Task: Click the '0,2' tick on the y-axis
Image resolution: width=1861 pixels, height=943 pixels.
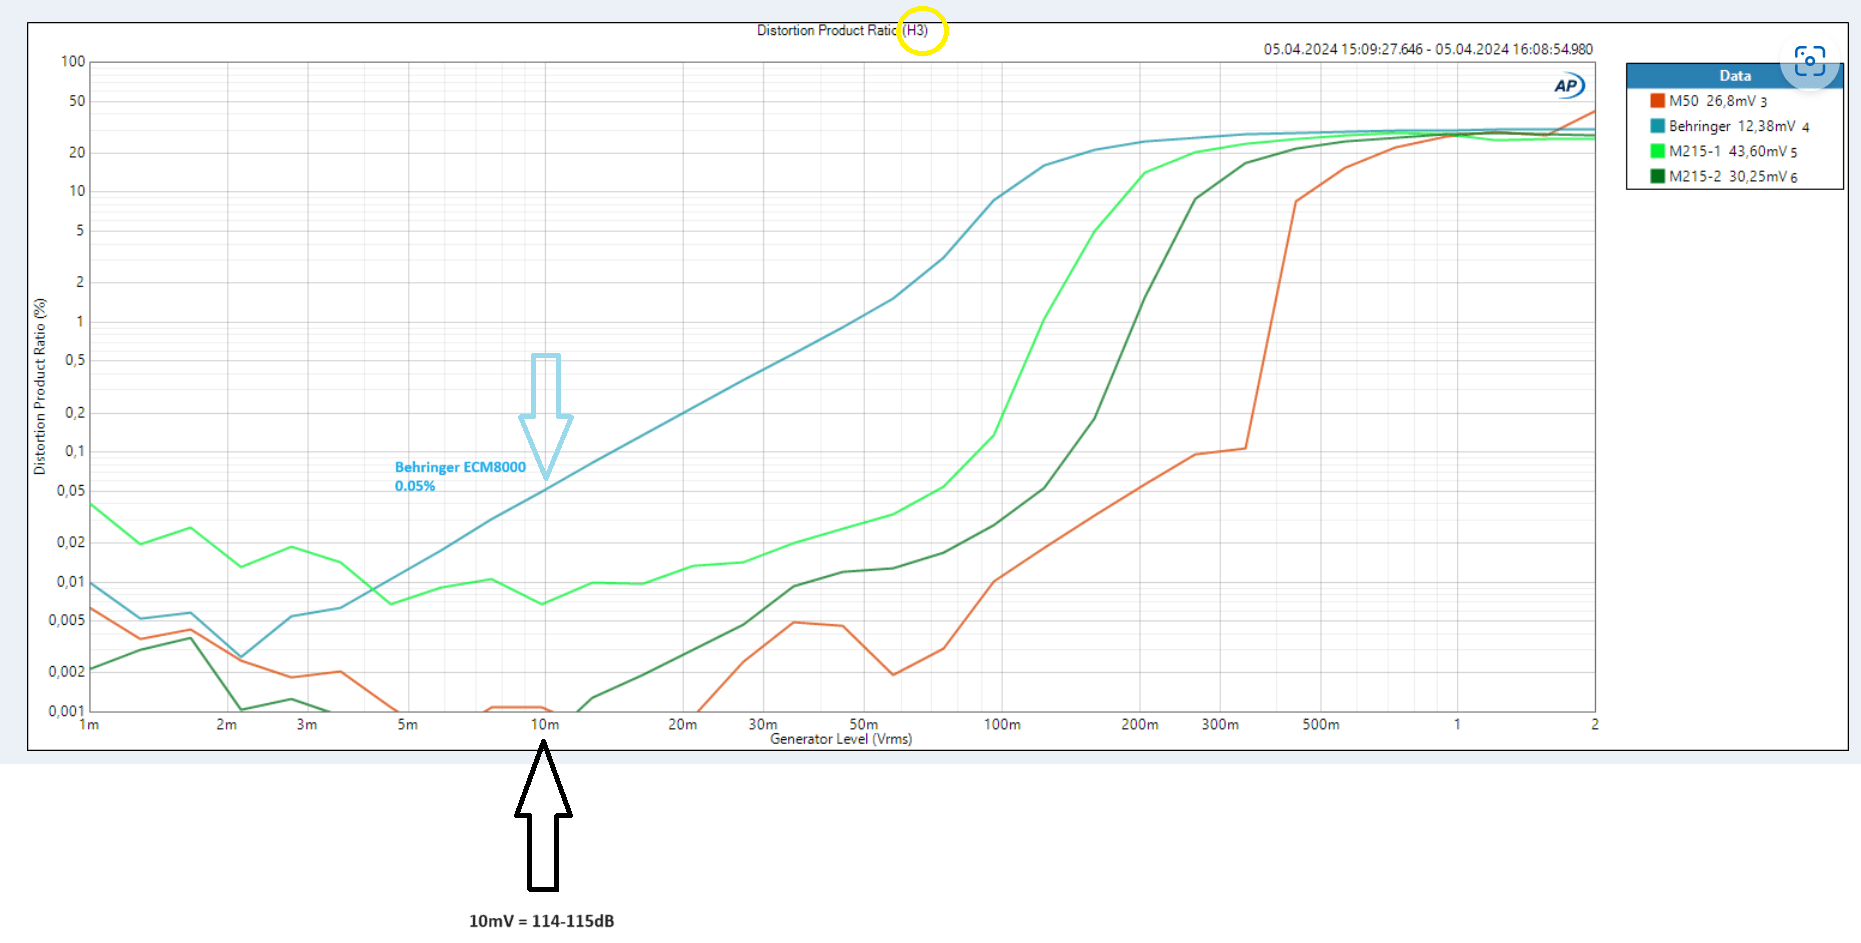Action: click(75, 413)
